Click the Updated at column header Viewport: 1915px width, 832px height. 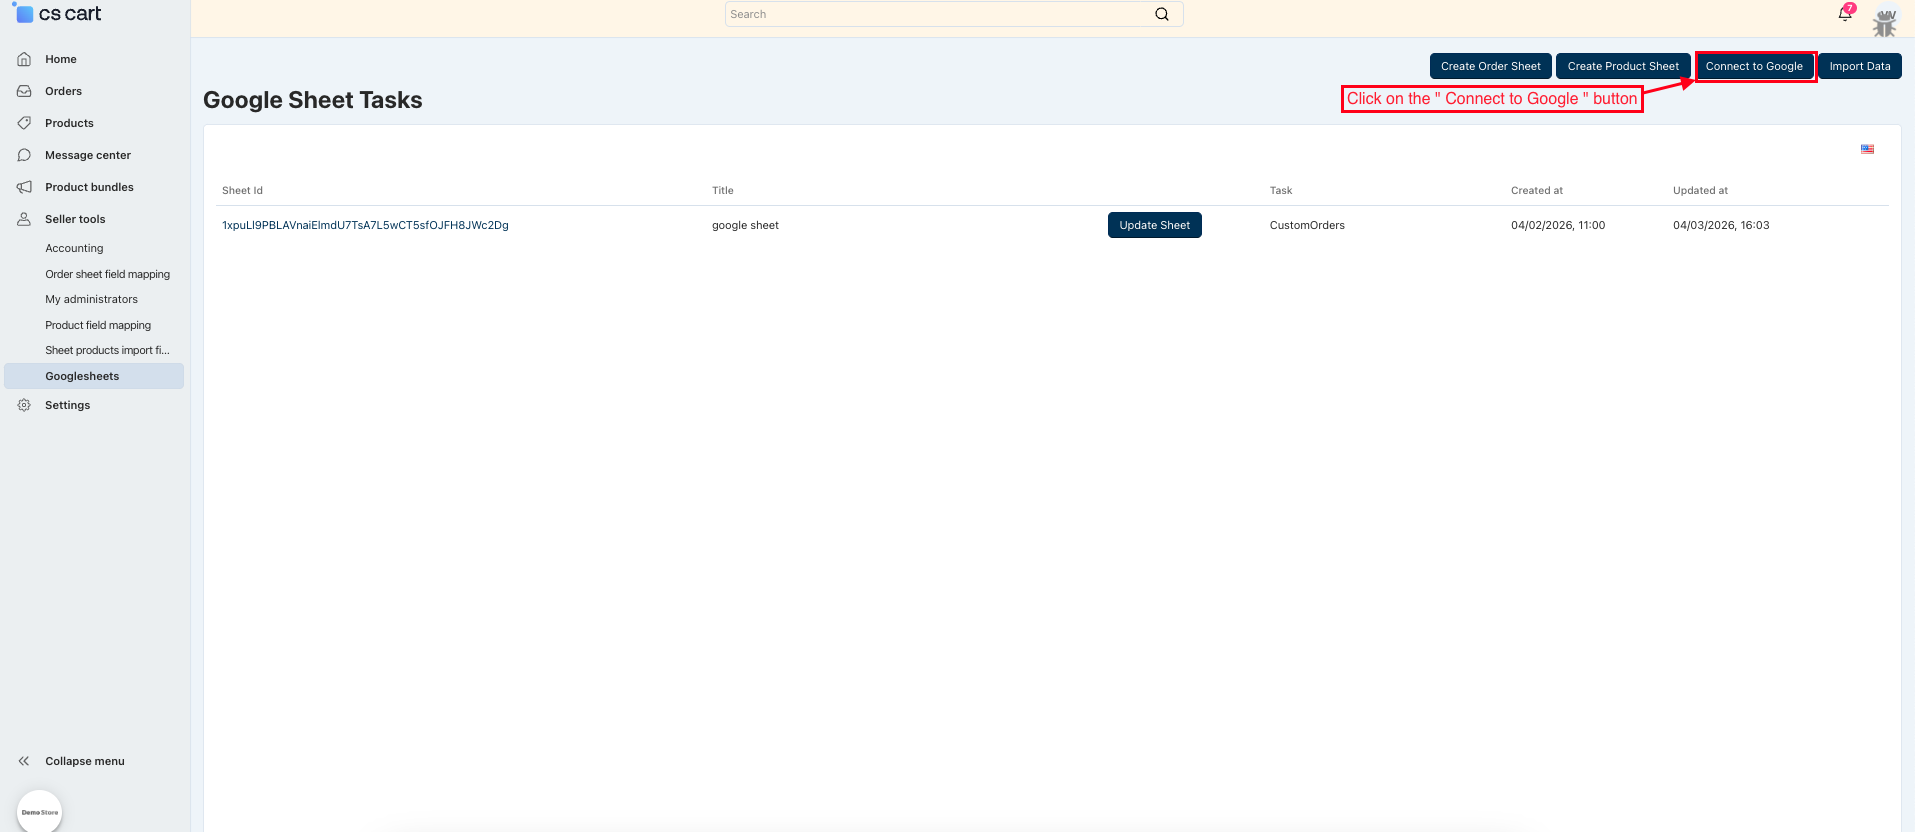(1700, 190)
